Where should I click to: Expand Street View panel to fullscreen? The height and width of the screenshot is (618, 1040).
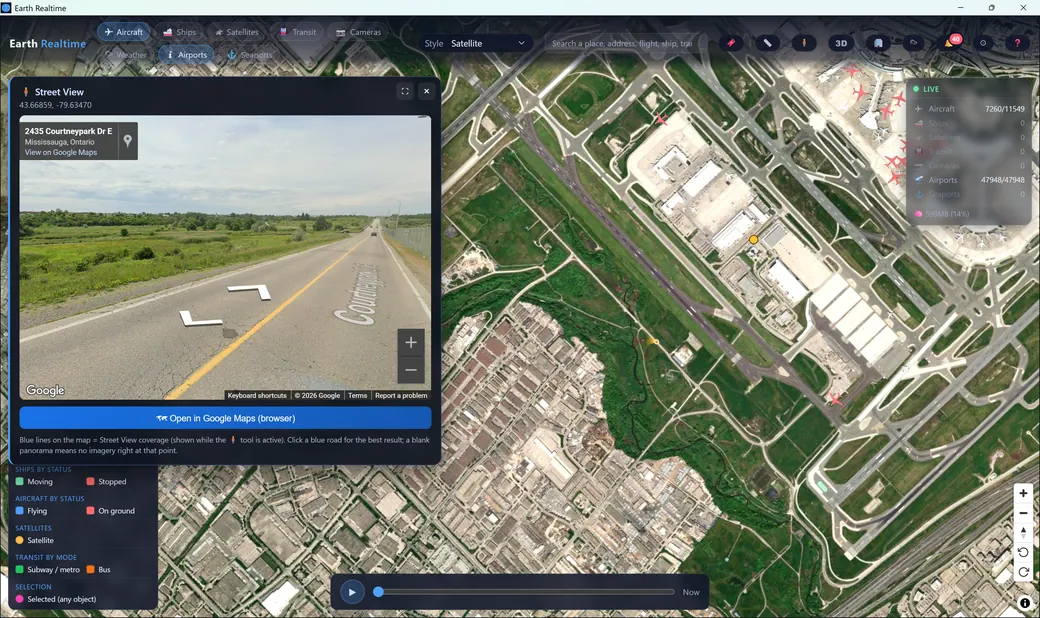click(x=405, y=92)
